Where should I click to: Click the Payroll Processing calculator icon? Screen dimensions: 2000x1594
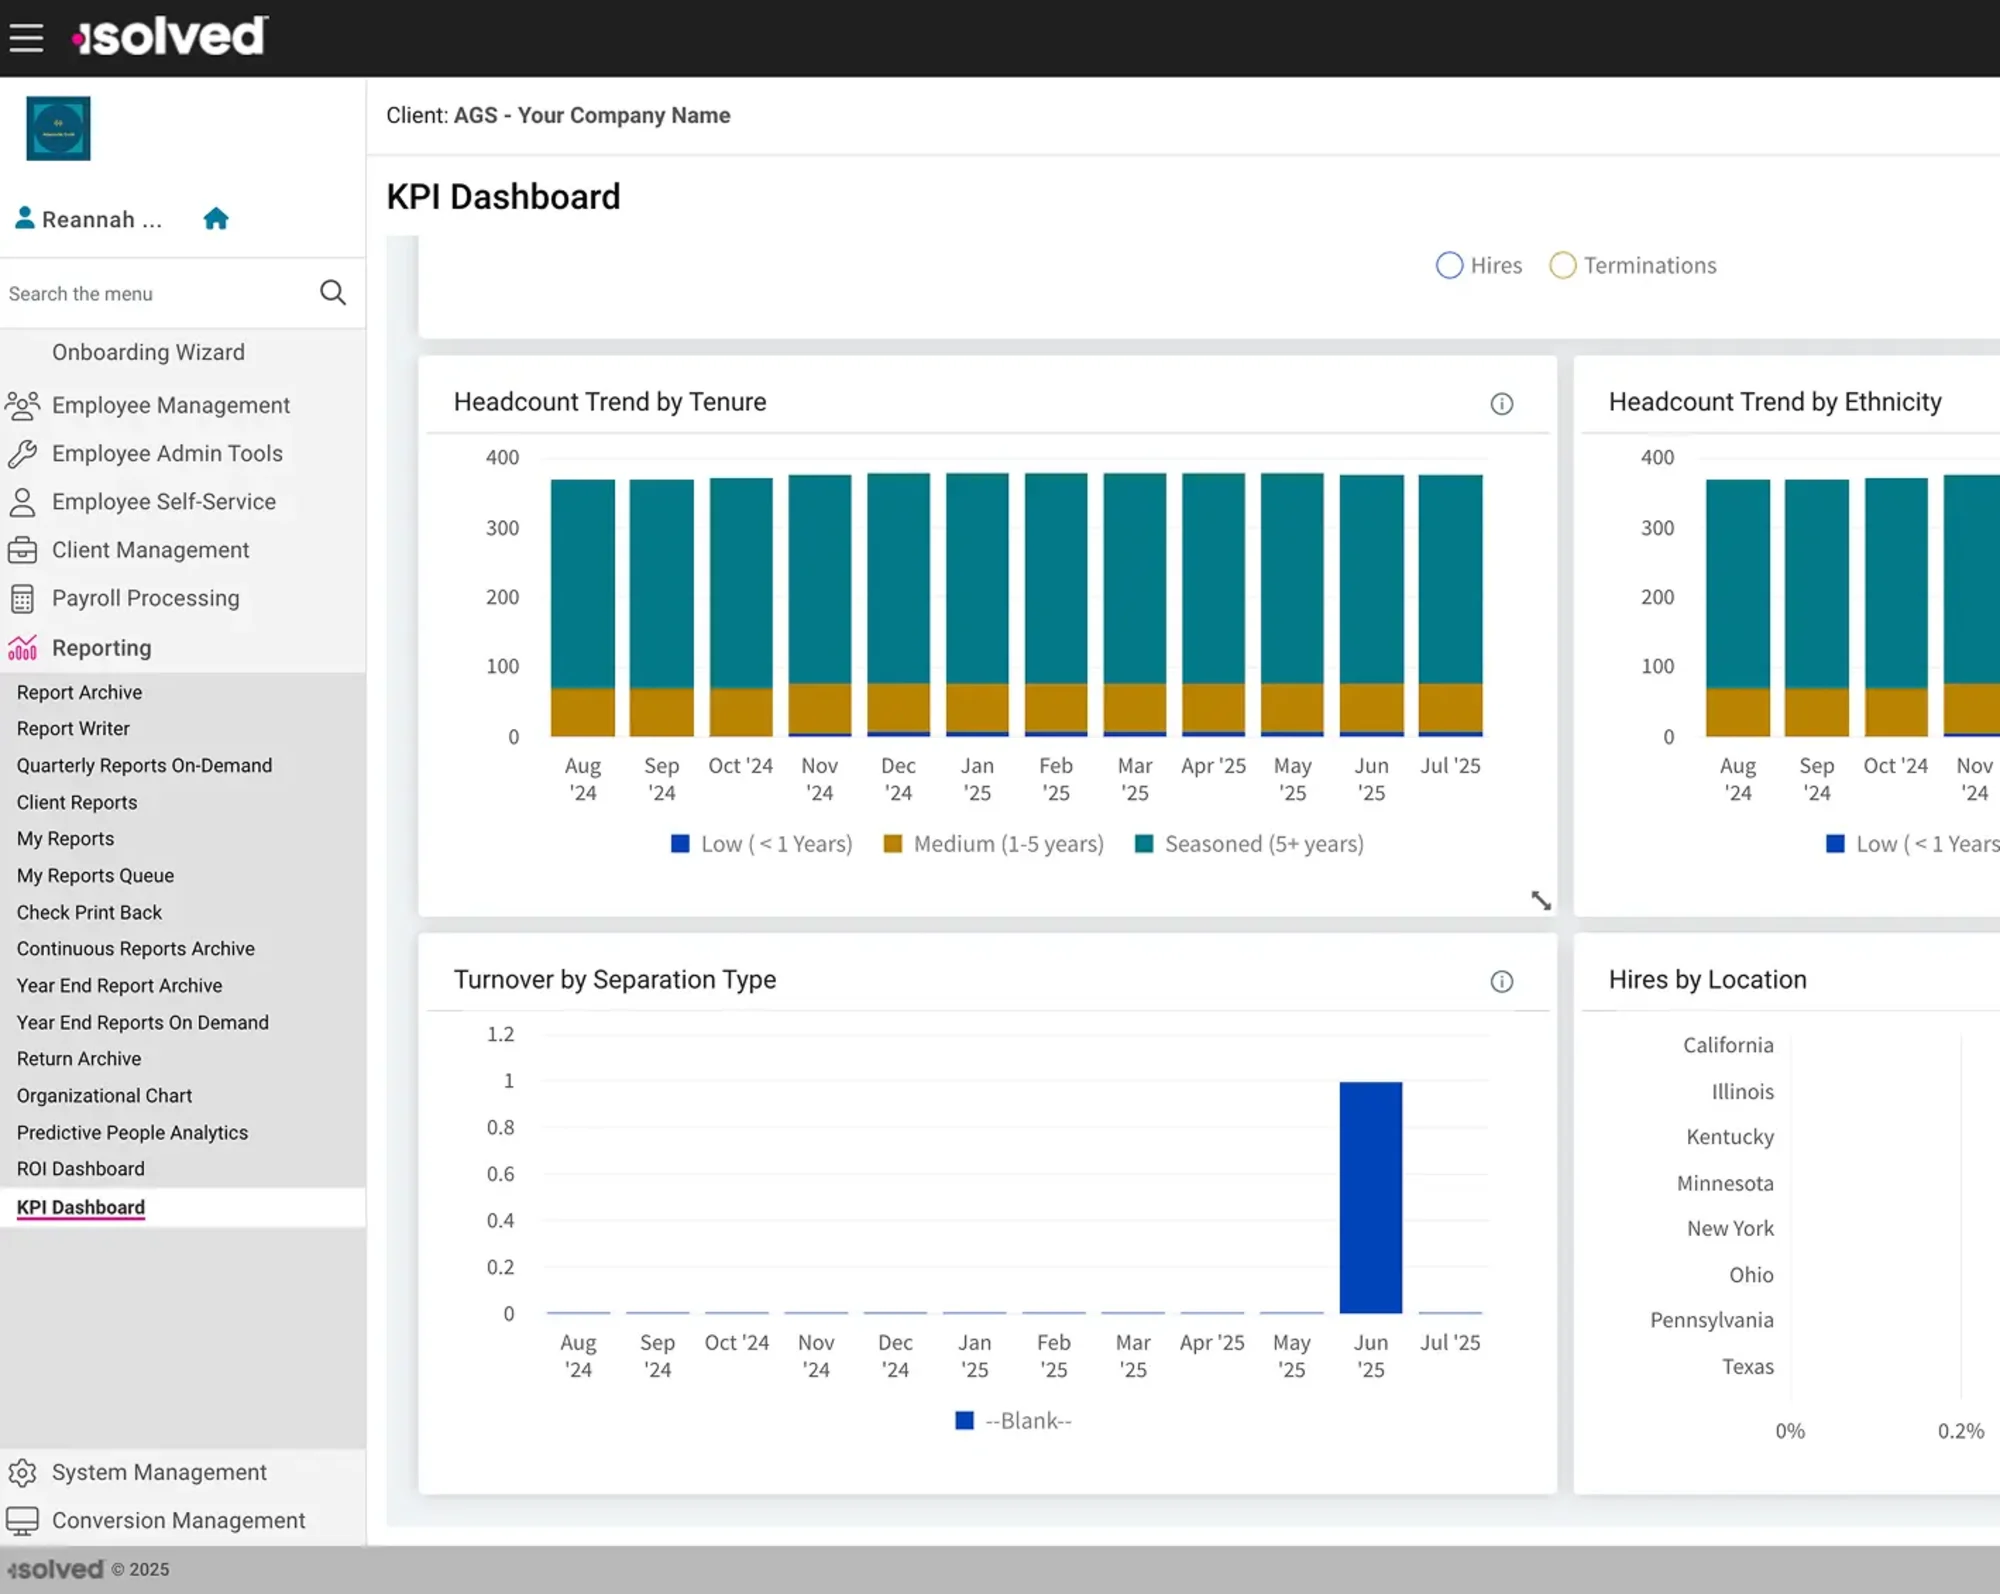23,598
